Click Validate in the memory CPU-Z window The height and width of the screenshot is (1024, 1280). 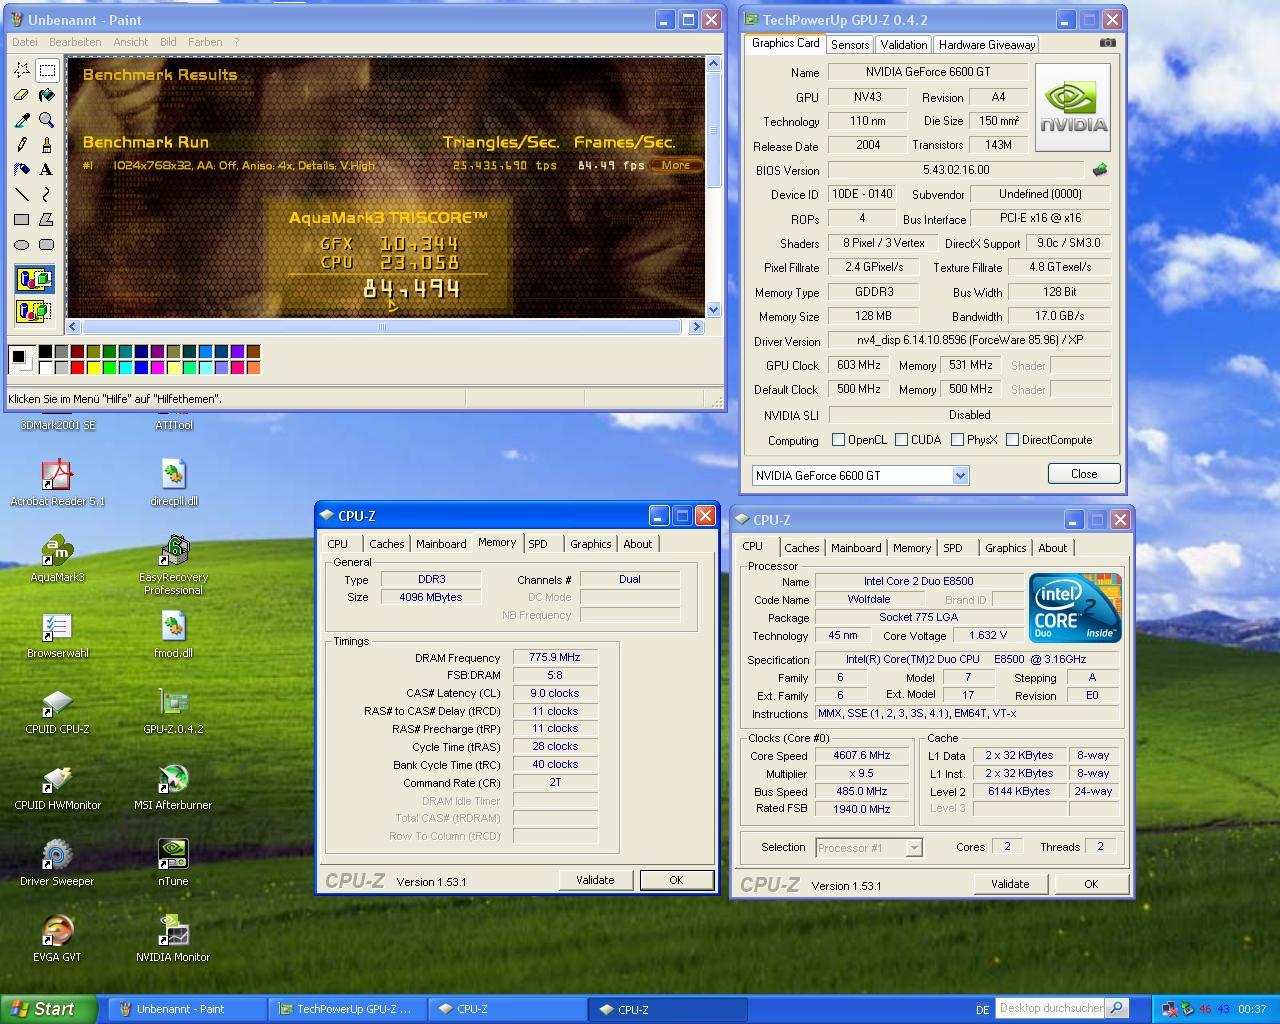(595, 880)
